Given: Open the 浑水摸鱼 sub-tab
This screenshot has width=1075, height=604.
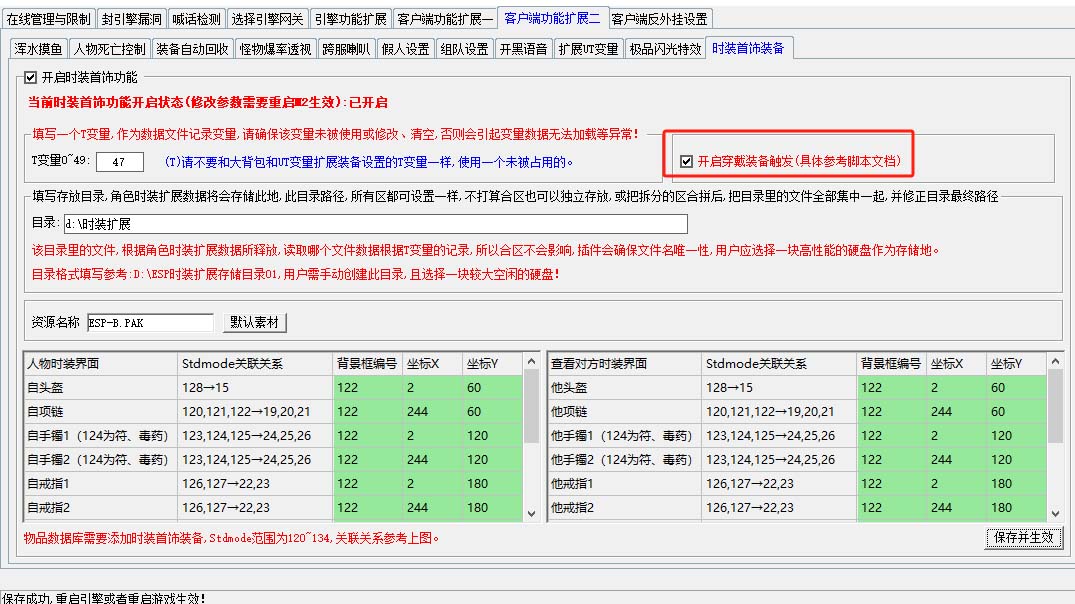Looking at the screenshot, I should click(x=38, y=49).
